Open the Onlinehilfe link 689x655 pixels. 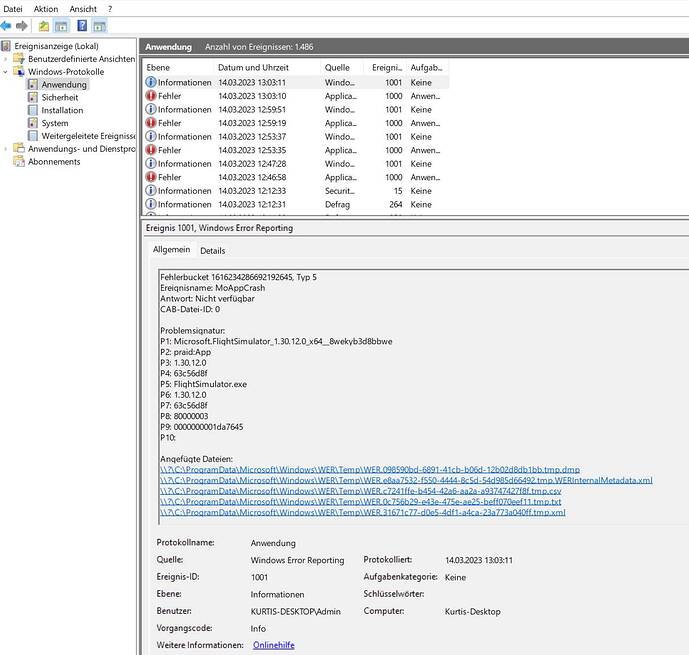click(274, 645)
